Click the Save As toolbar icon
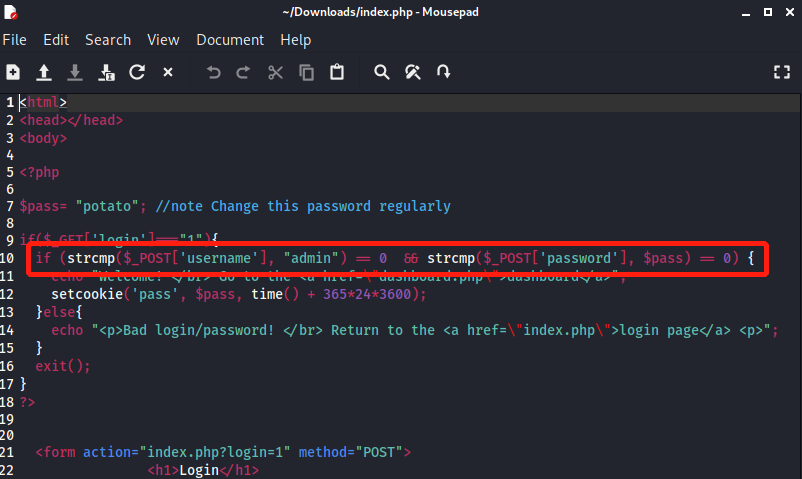Viewport: 802px width, 479px height. pos(106,72)
